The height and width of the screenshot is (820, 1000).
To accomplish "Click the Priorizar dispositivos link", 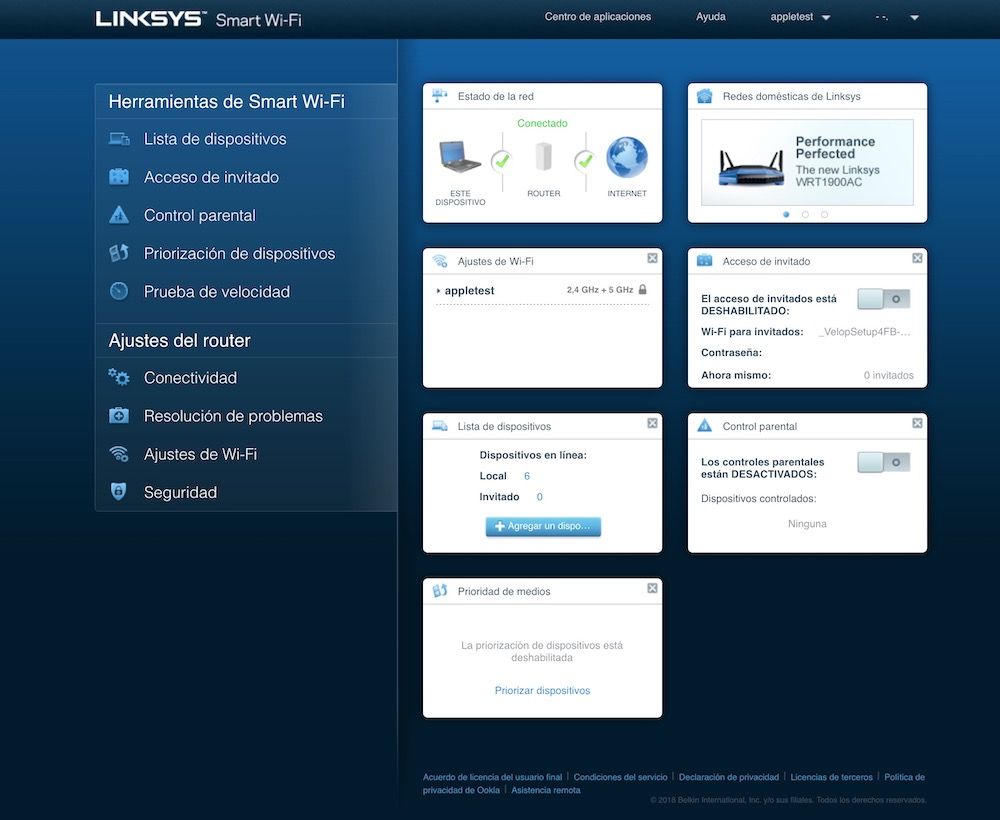I will tap(543, 690).
